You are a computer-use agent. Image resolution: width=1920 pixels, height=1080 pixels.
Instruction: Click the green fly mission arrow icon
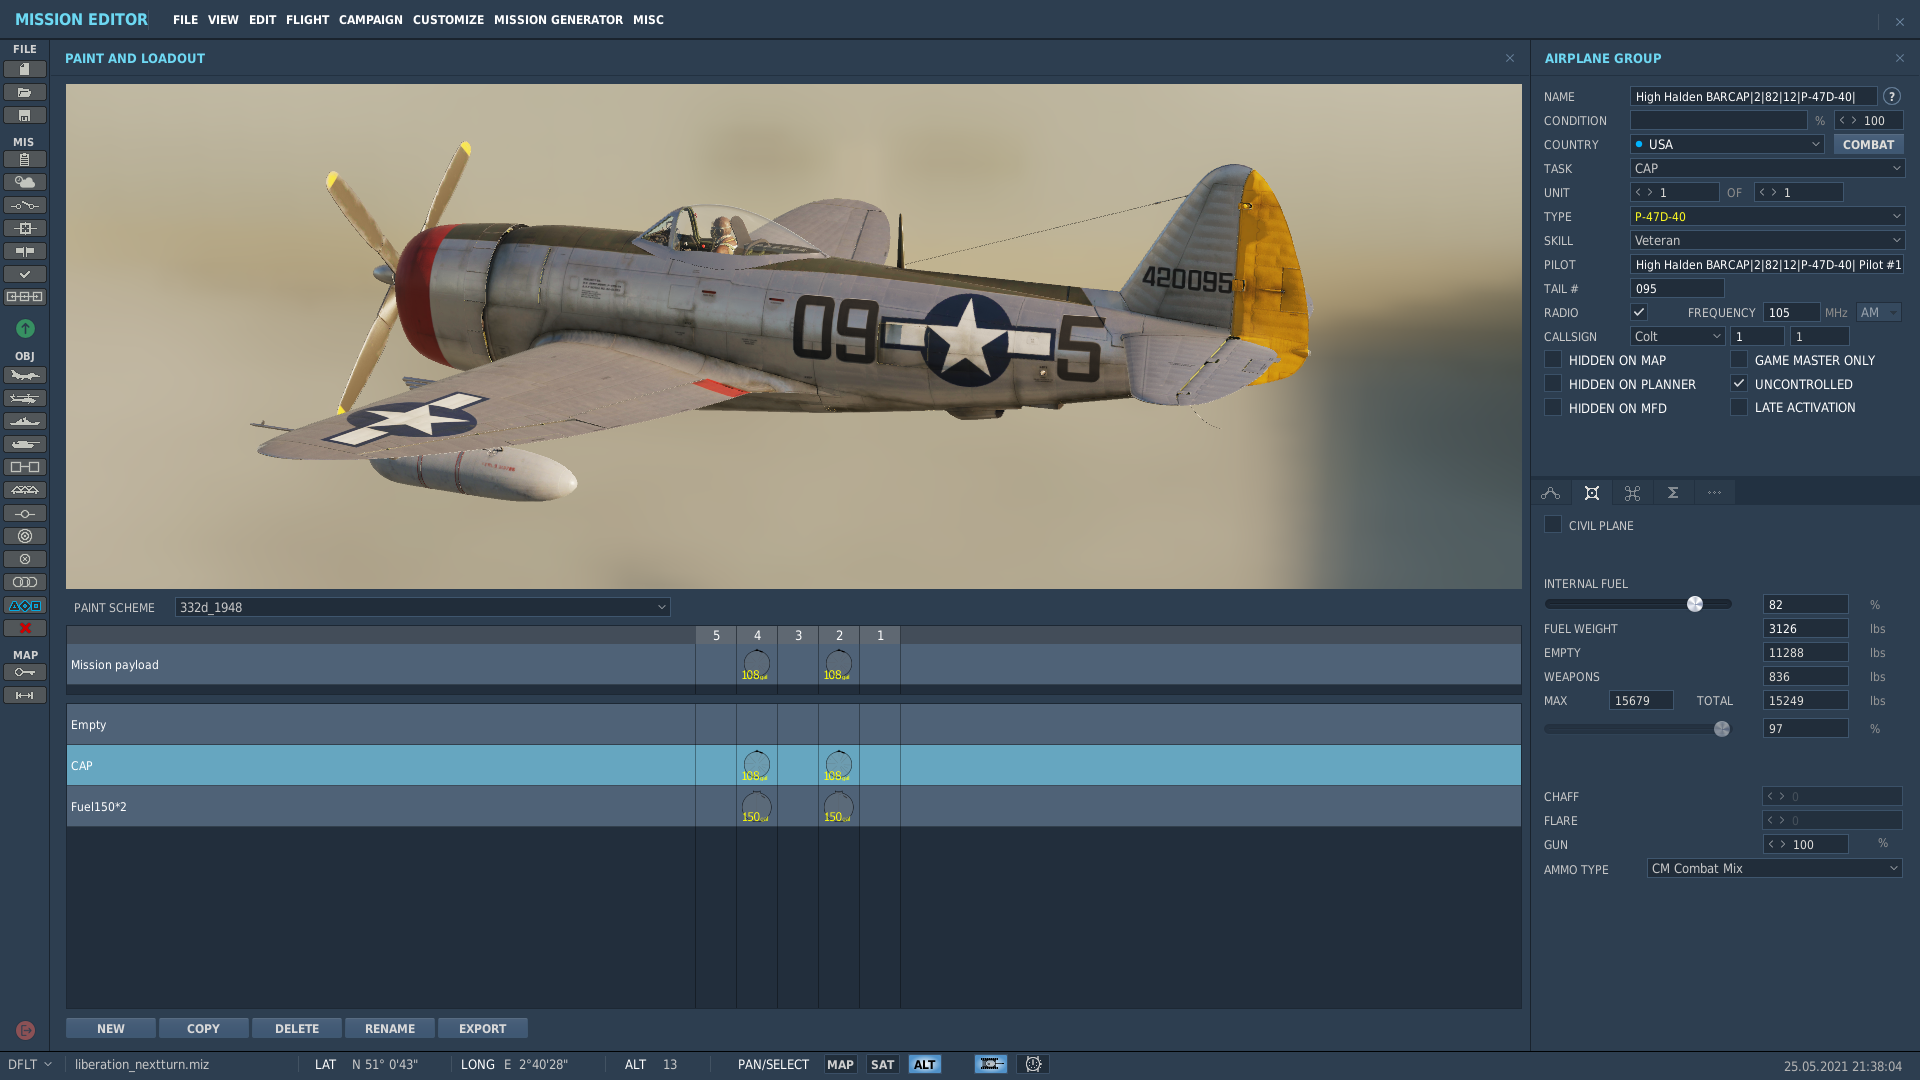coord(25,328)
